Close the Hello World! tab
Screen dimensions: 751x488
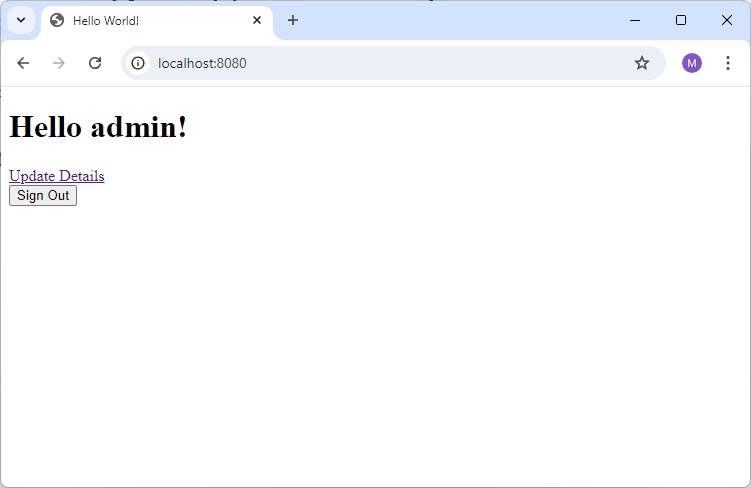257,20
